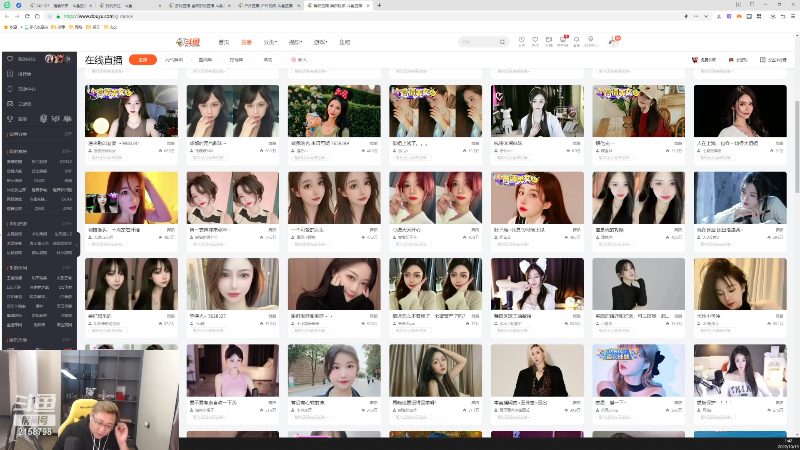Click the trophy icon in dark sidebar
The width and height of the screenshot is (800, 450).
click(10, 118)
